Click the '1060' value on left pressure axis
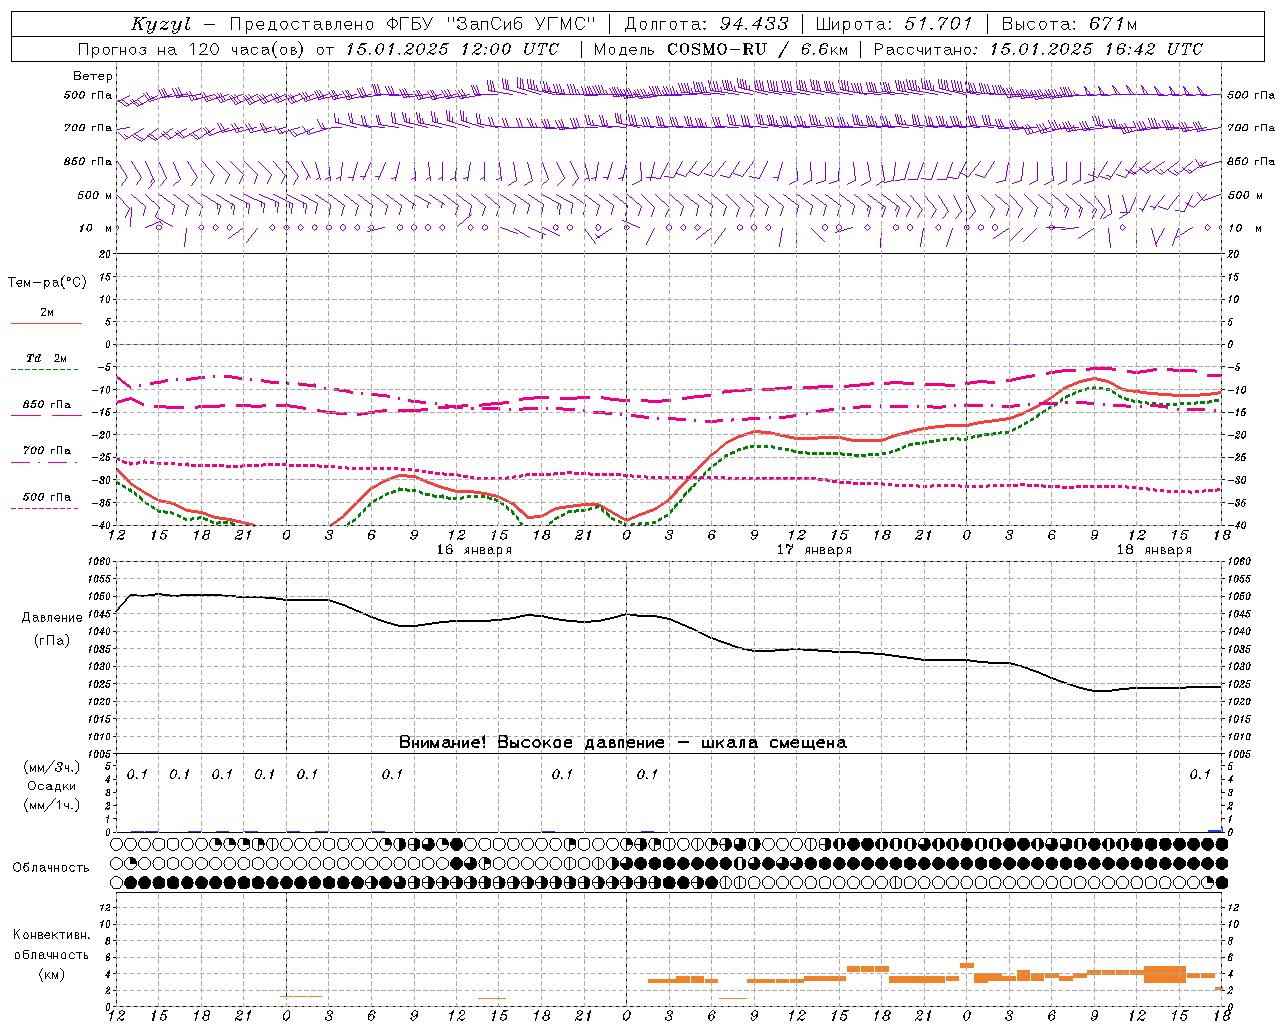This screenshot has width=1280, height=1024. click(x=99, y=562)
